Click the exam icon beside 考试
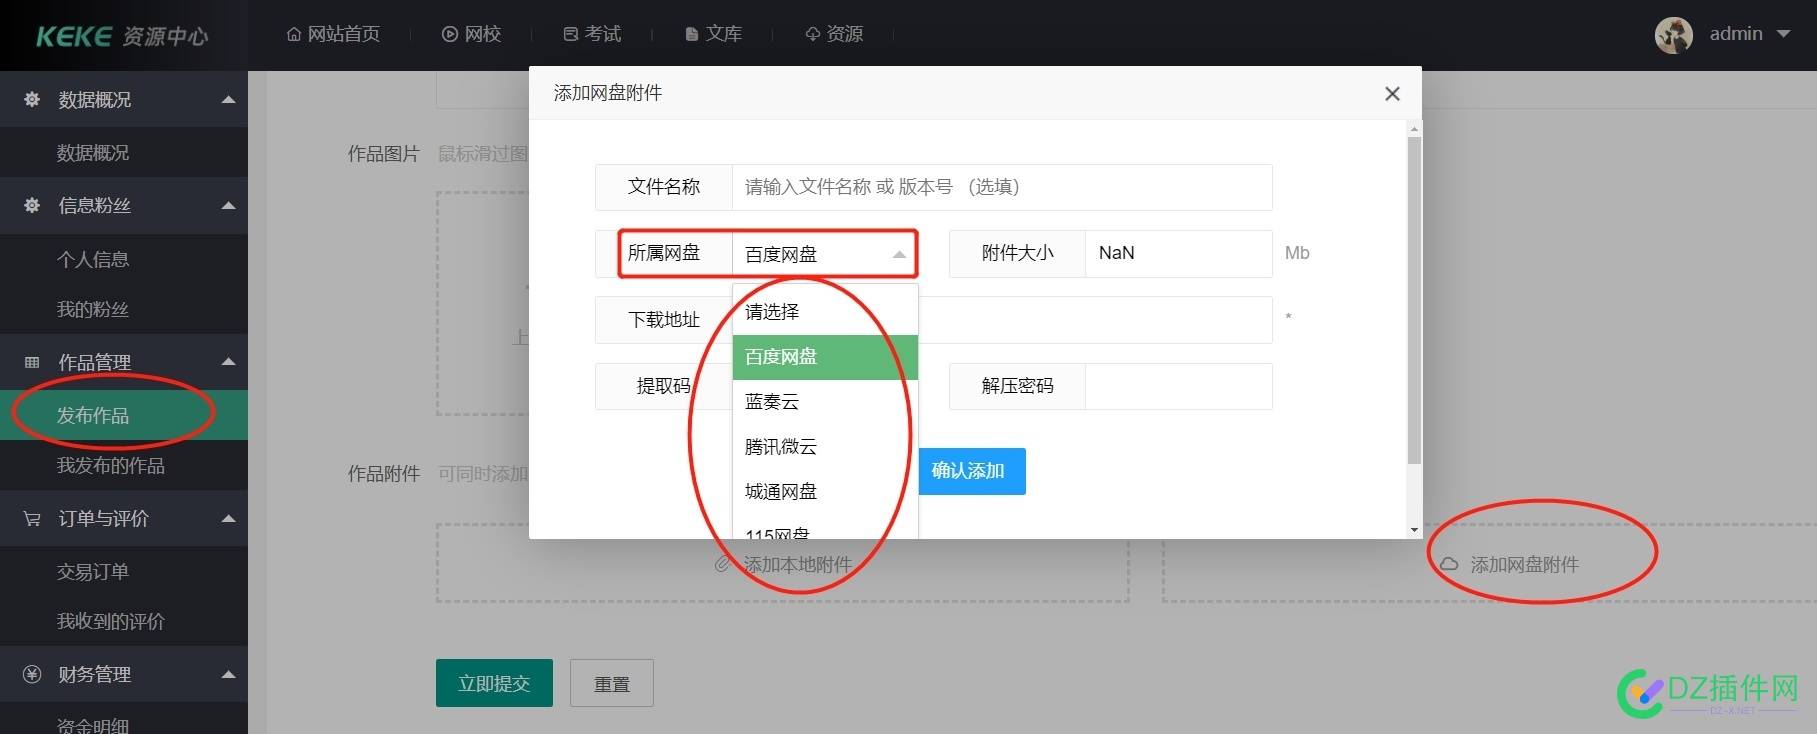The height and width of the screenshot is (734, 1817). (571, 34)
